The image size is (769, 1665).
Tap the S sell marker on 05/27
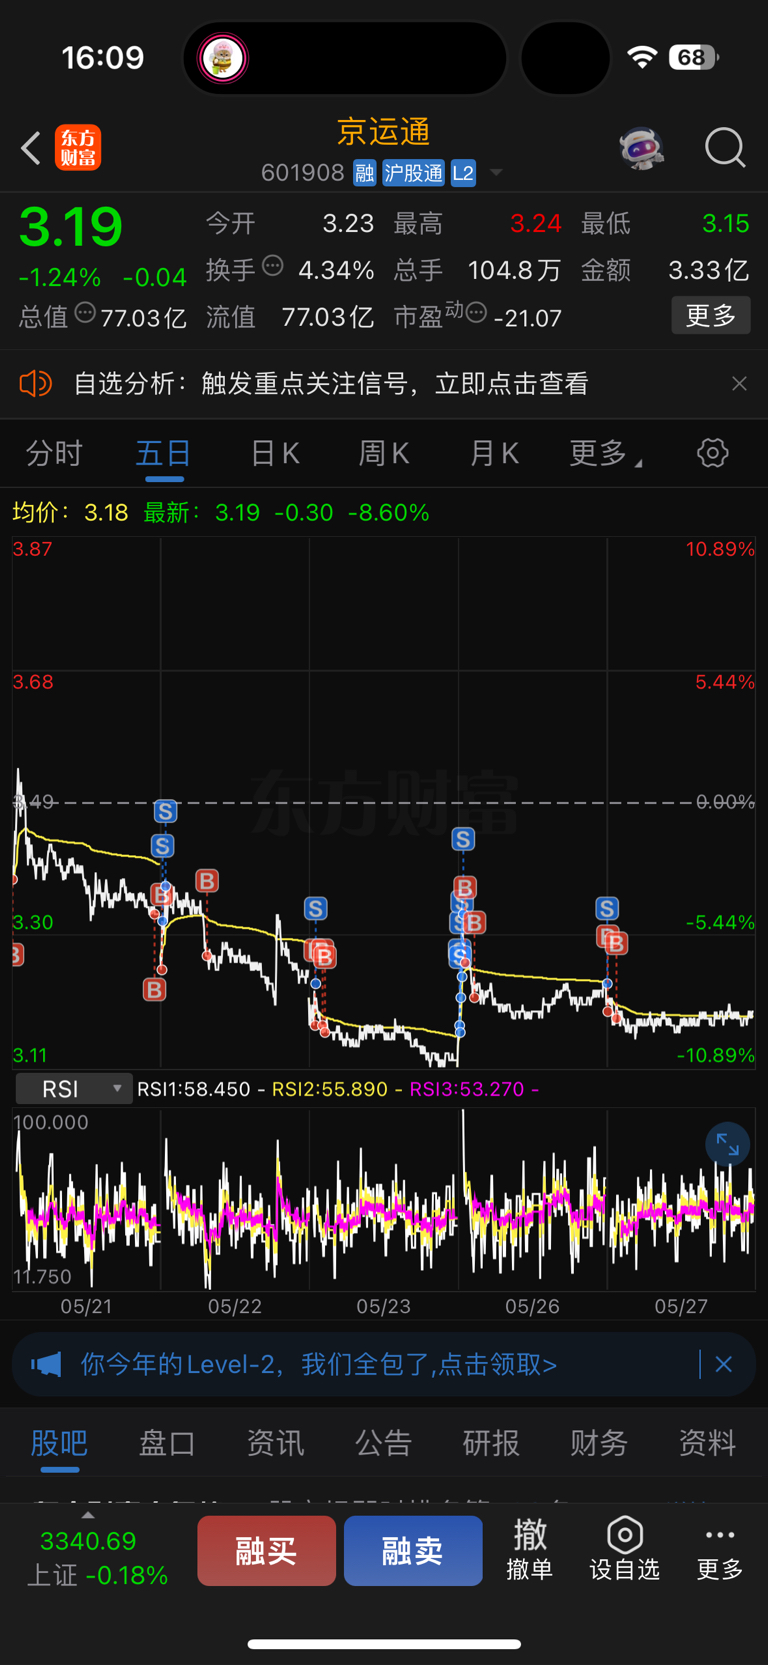607,909
